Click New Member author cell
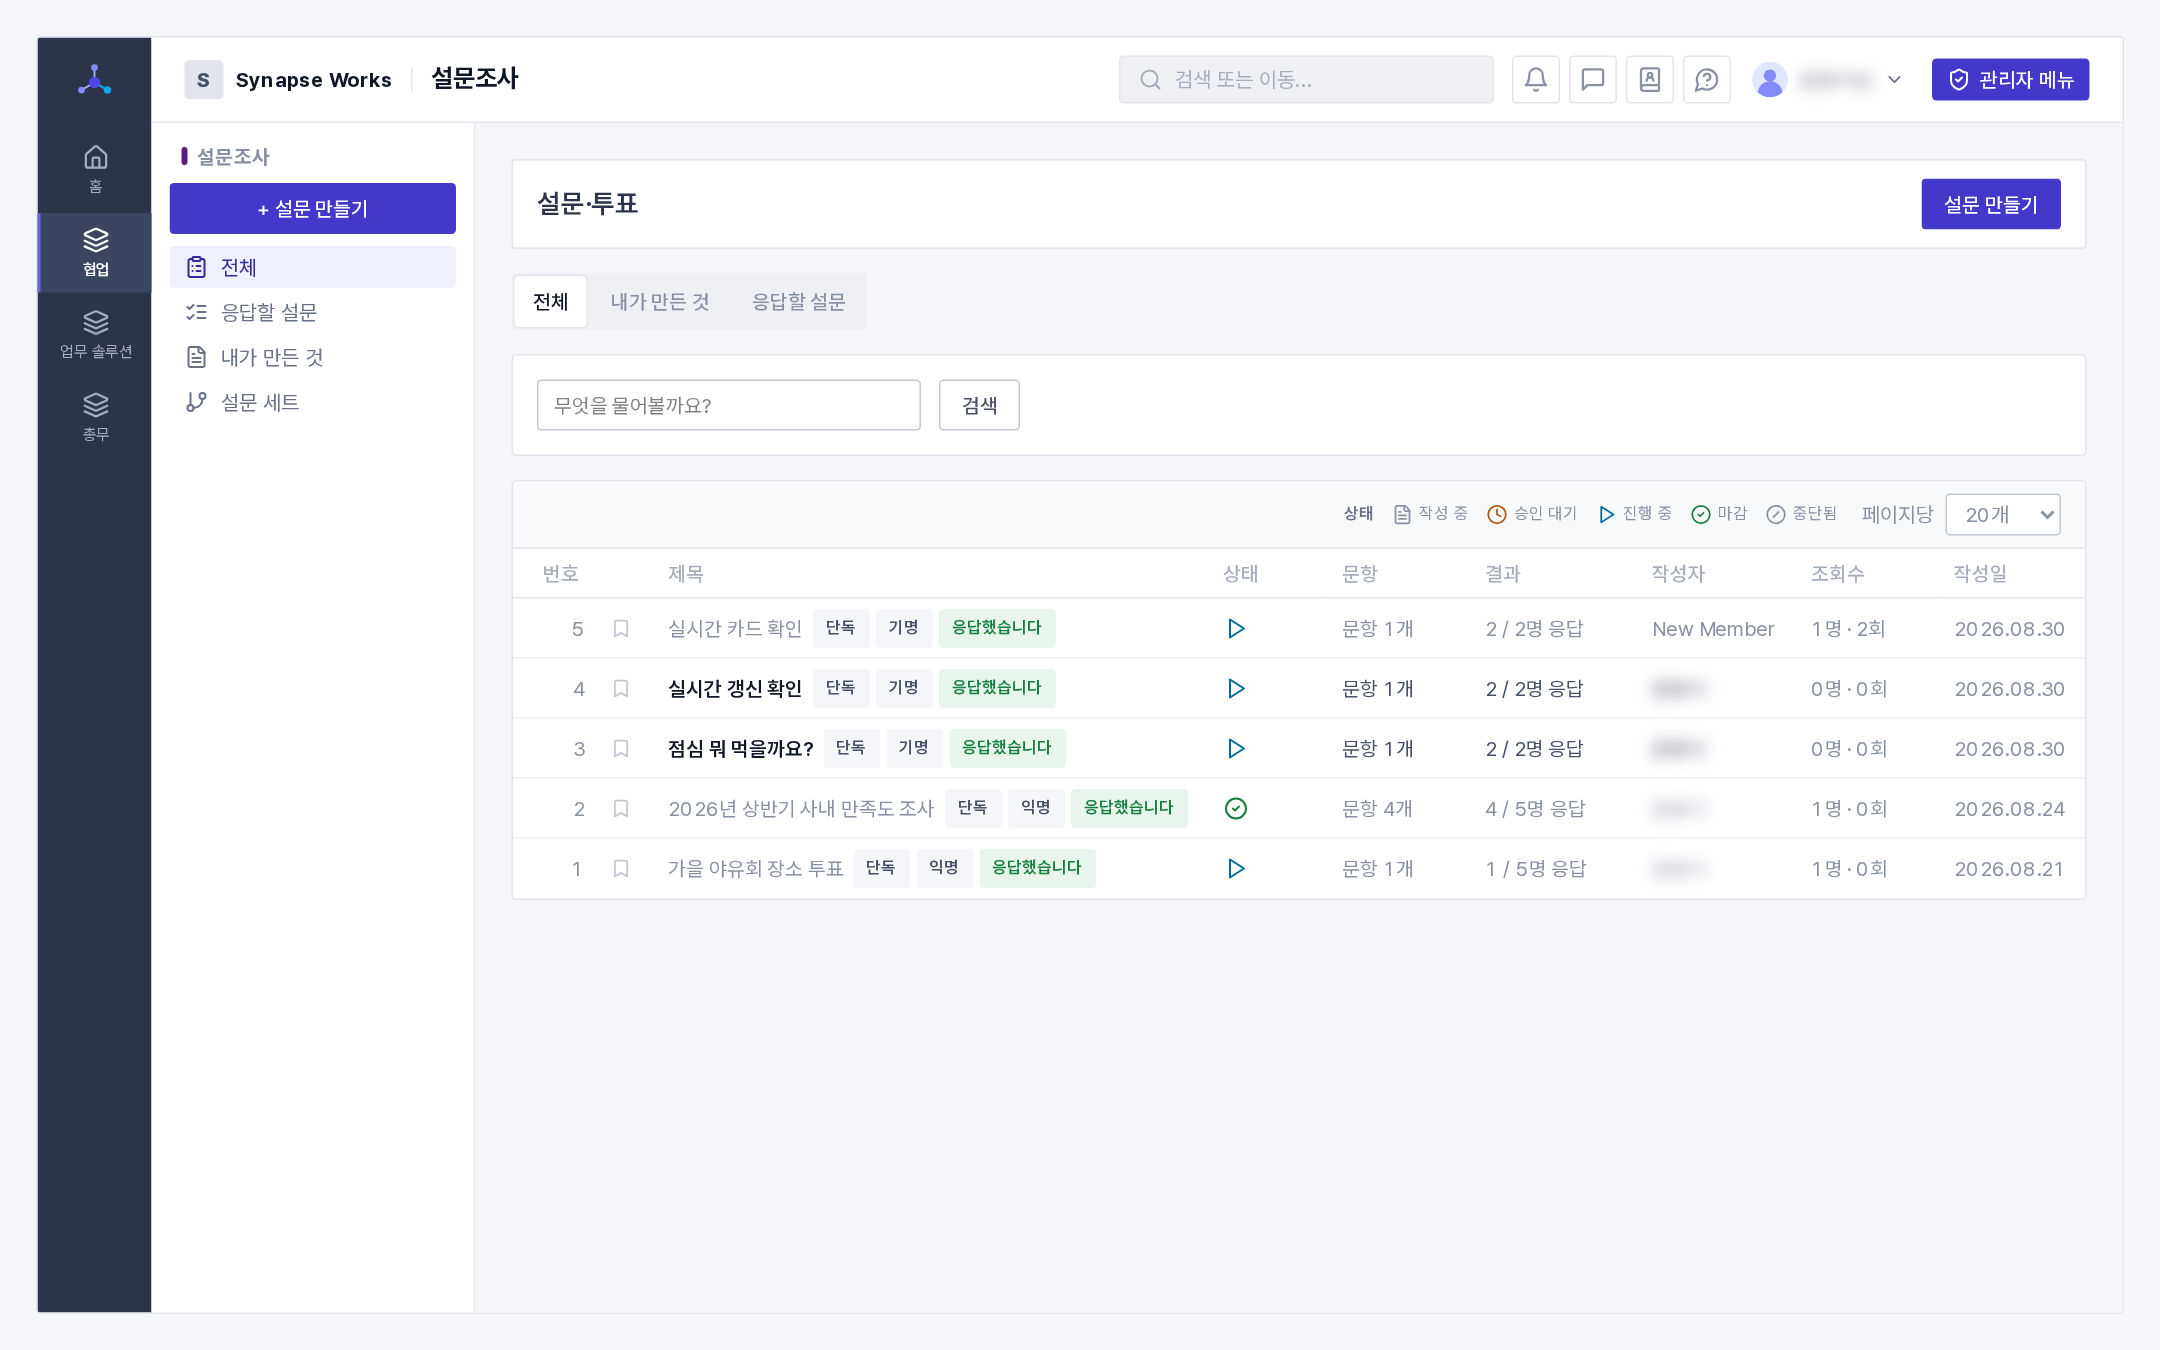This screenshot has height=1350, width=2160. tap(1713, 629)
